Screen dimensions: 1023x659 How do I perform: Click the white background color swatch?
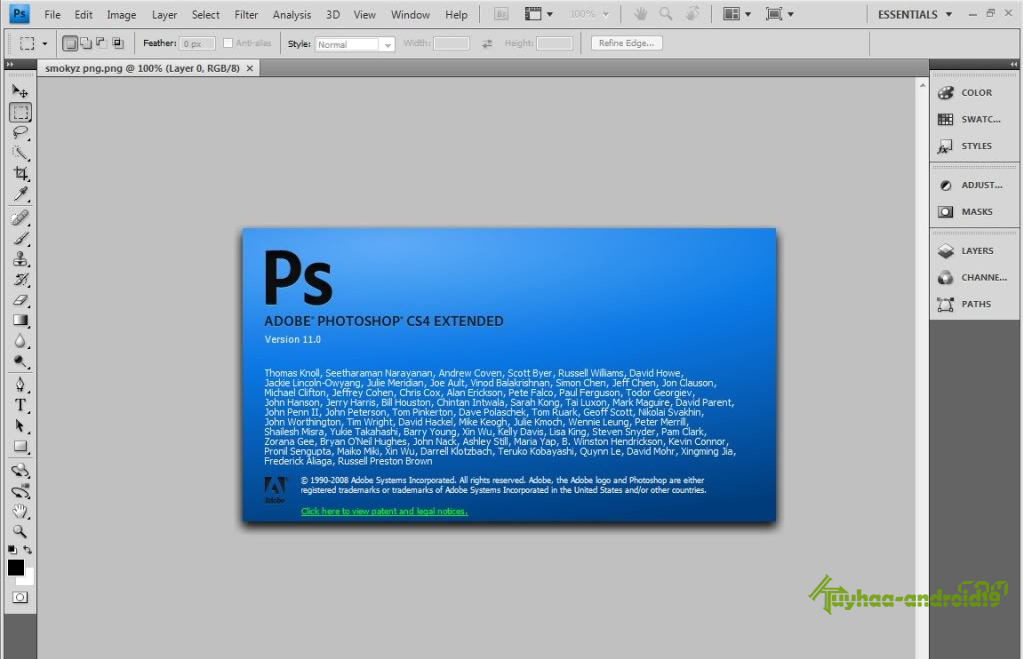coord(28,579)
